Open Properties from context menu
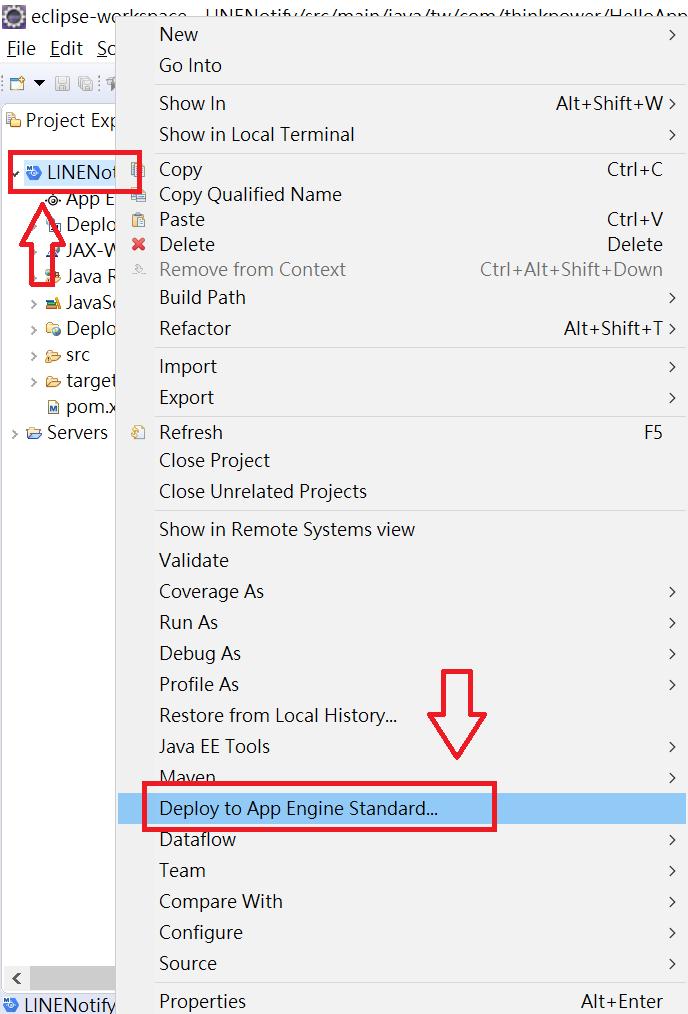The height and width of the screenshot is (1014, 688). click(x=402, y=1001)
